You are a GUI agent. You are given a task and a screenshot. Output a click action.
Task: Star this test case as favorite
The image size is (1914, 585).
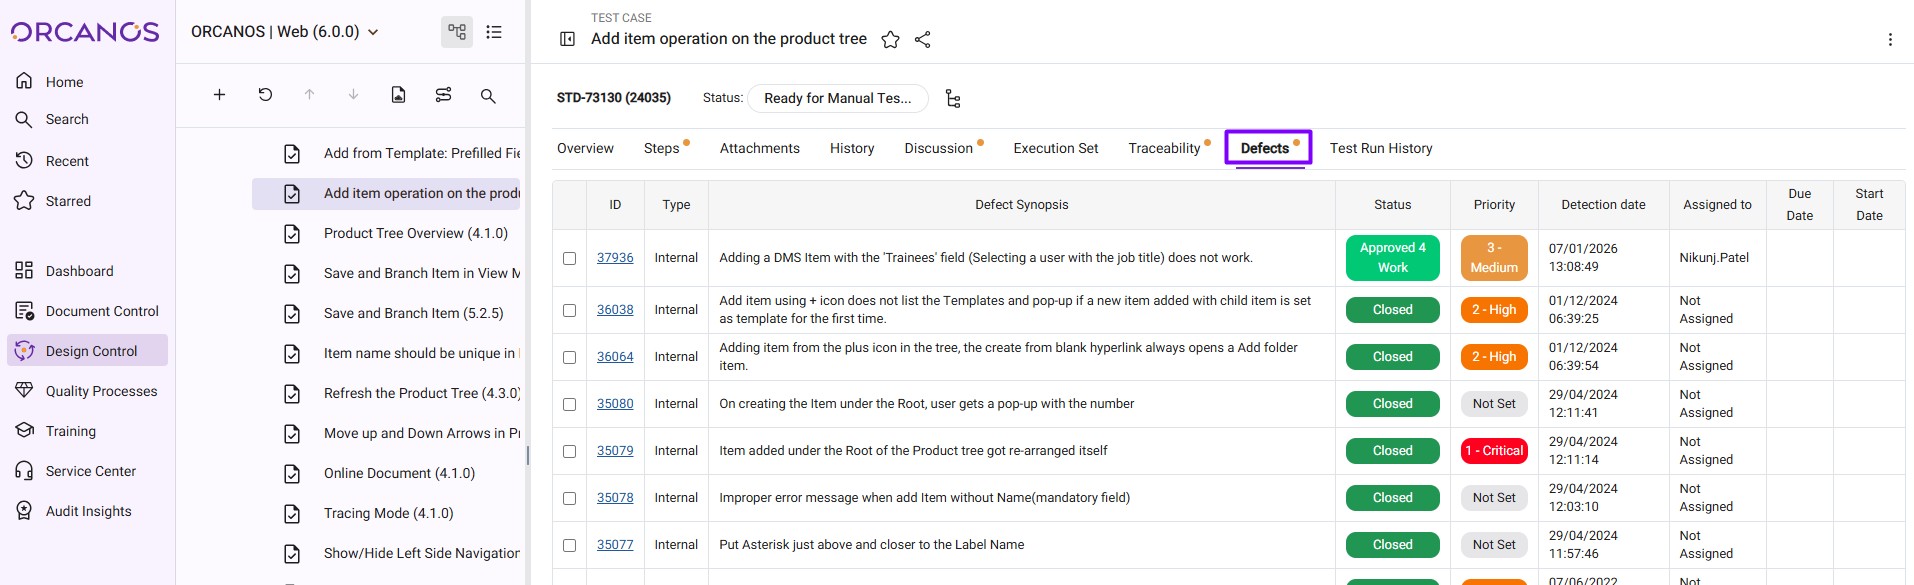tap(890, 40)
